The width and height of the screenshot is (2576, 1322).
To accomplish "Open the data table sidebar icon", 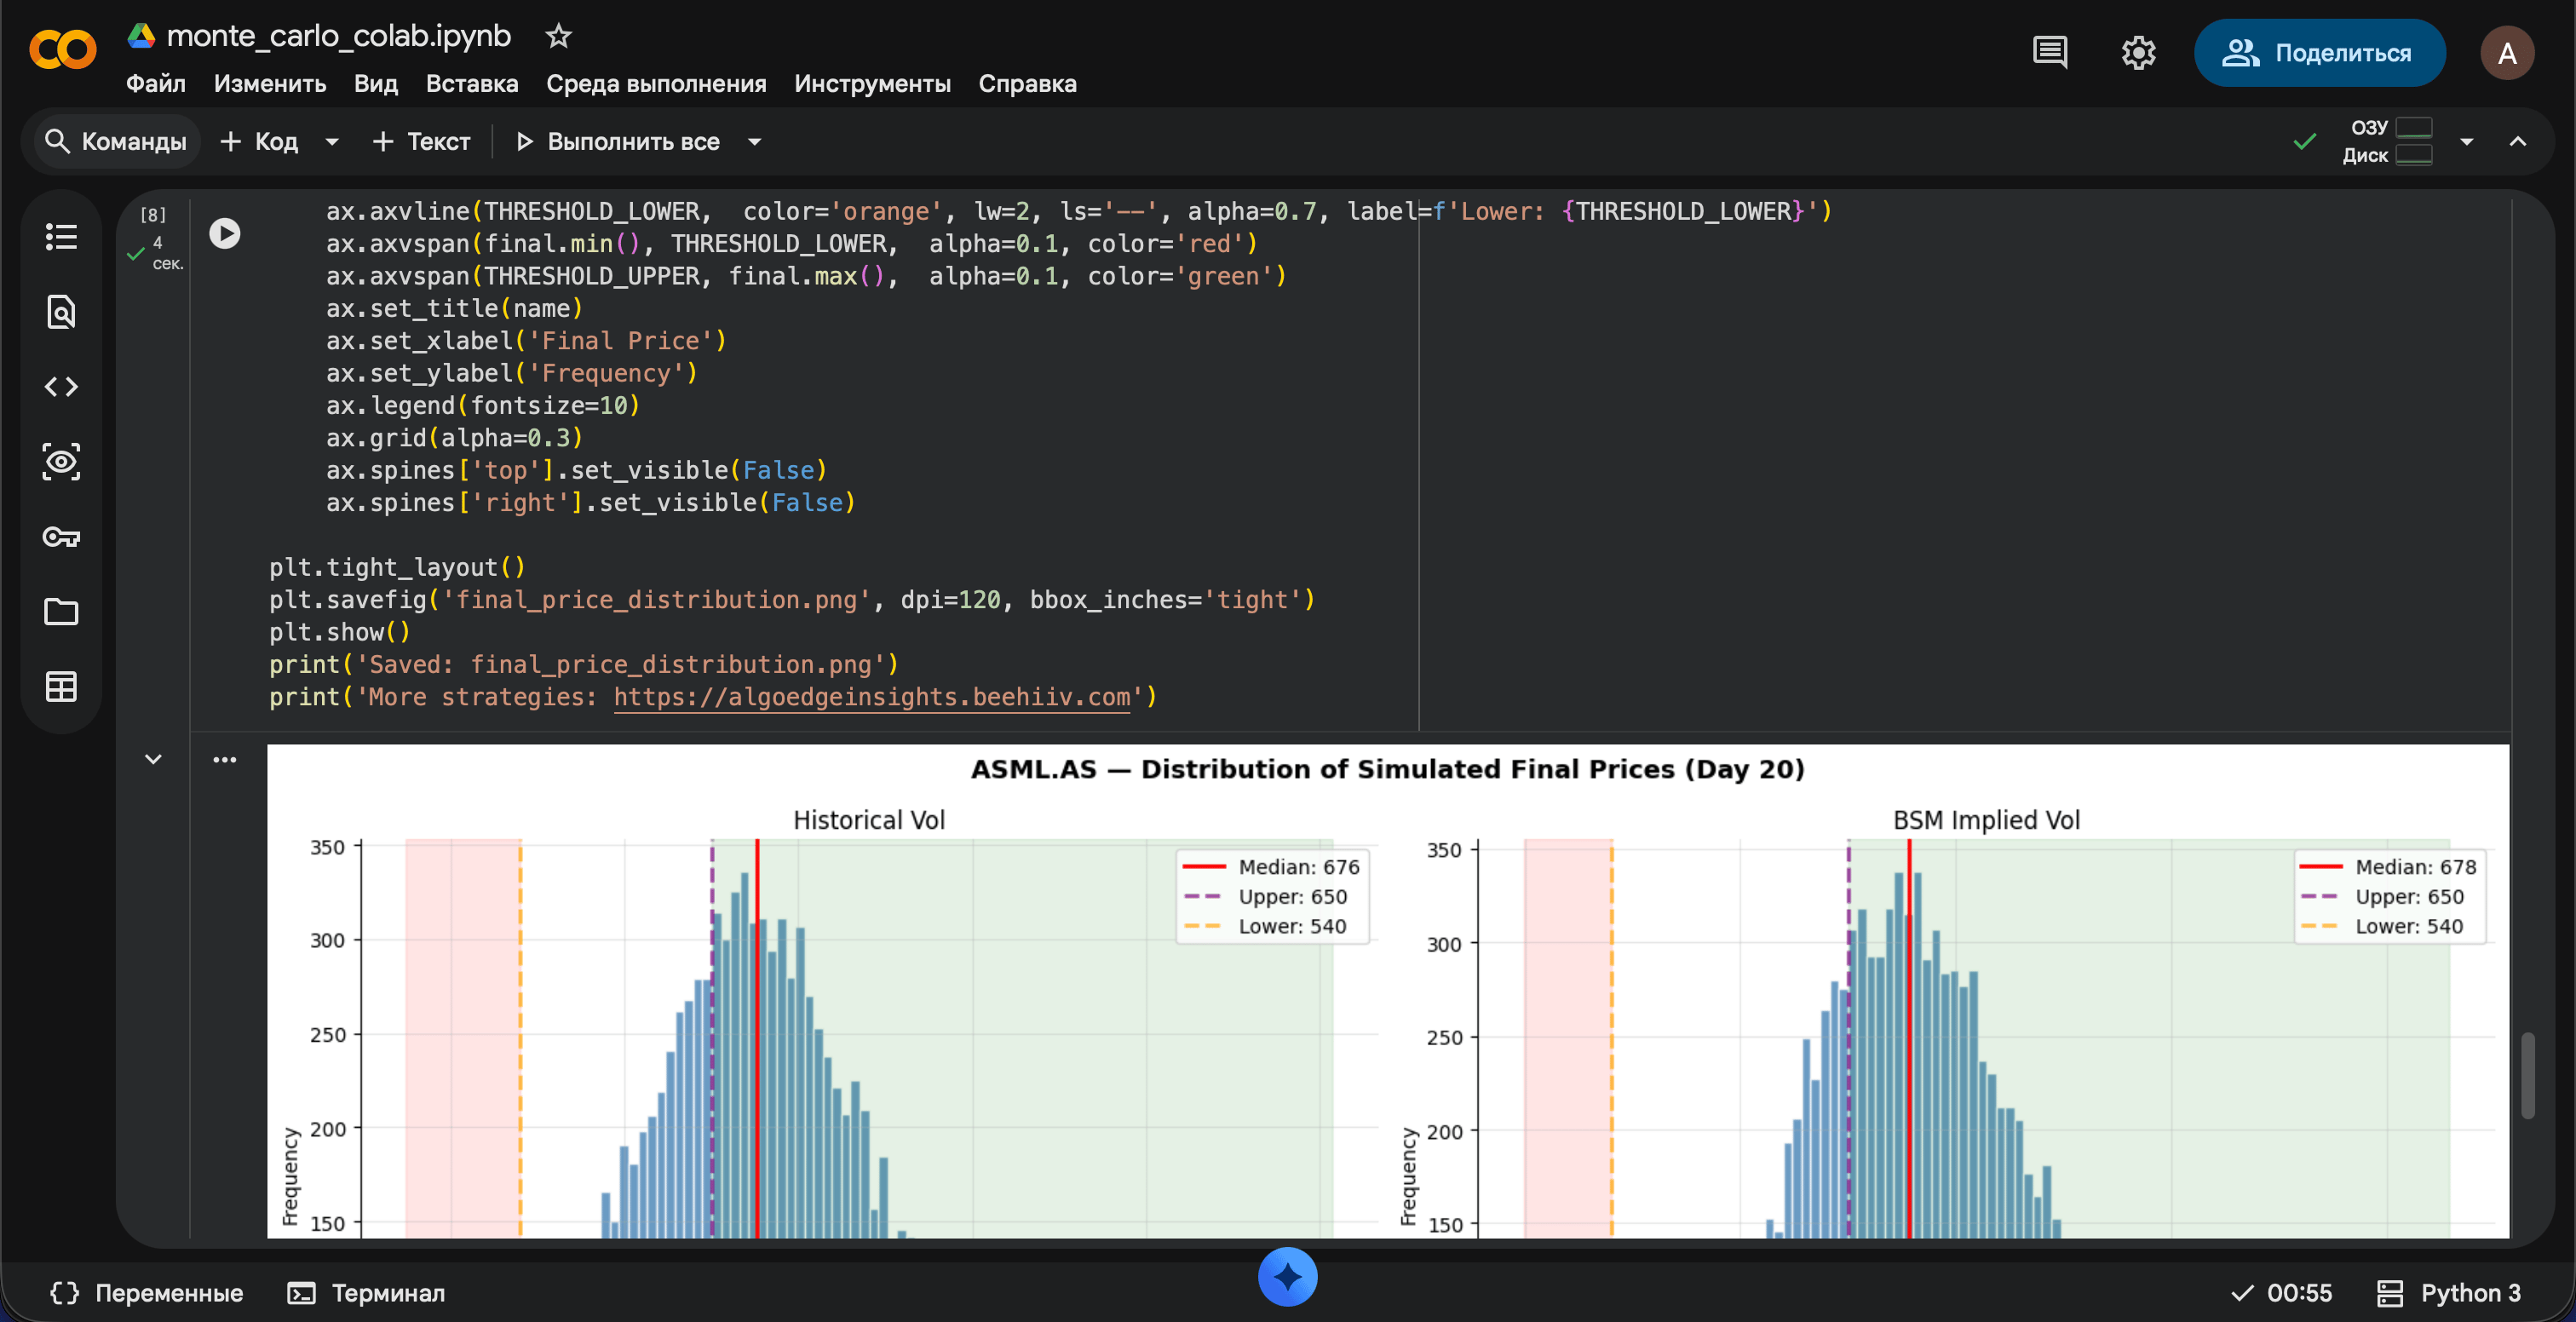I will [61, 687].
